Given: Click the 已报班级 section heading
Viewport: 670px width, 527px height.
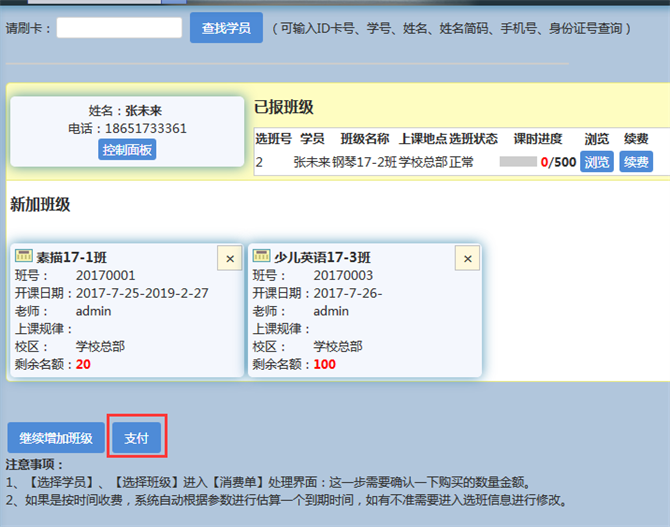Looking at the screenshot, I should 284,107.
